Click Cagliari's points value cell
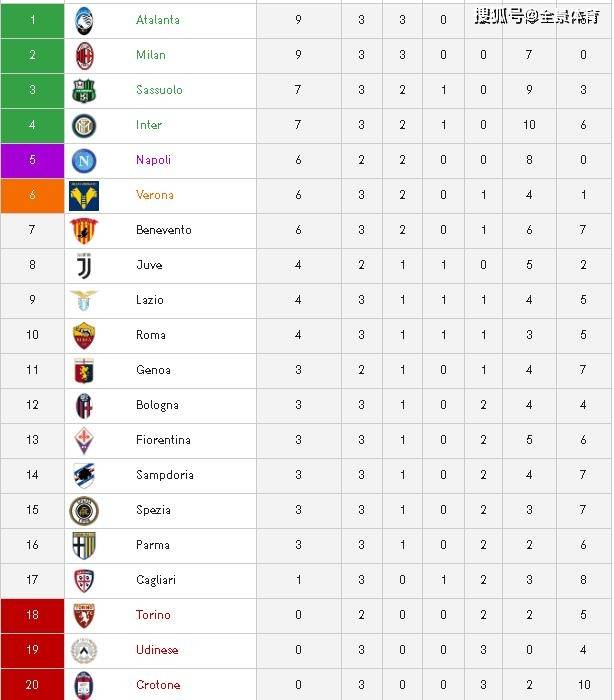The width and height of the screenshot is (614, 700). pos(298,580)
